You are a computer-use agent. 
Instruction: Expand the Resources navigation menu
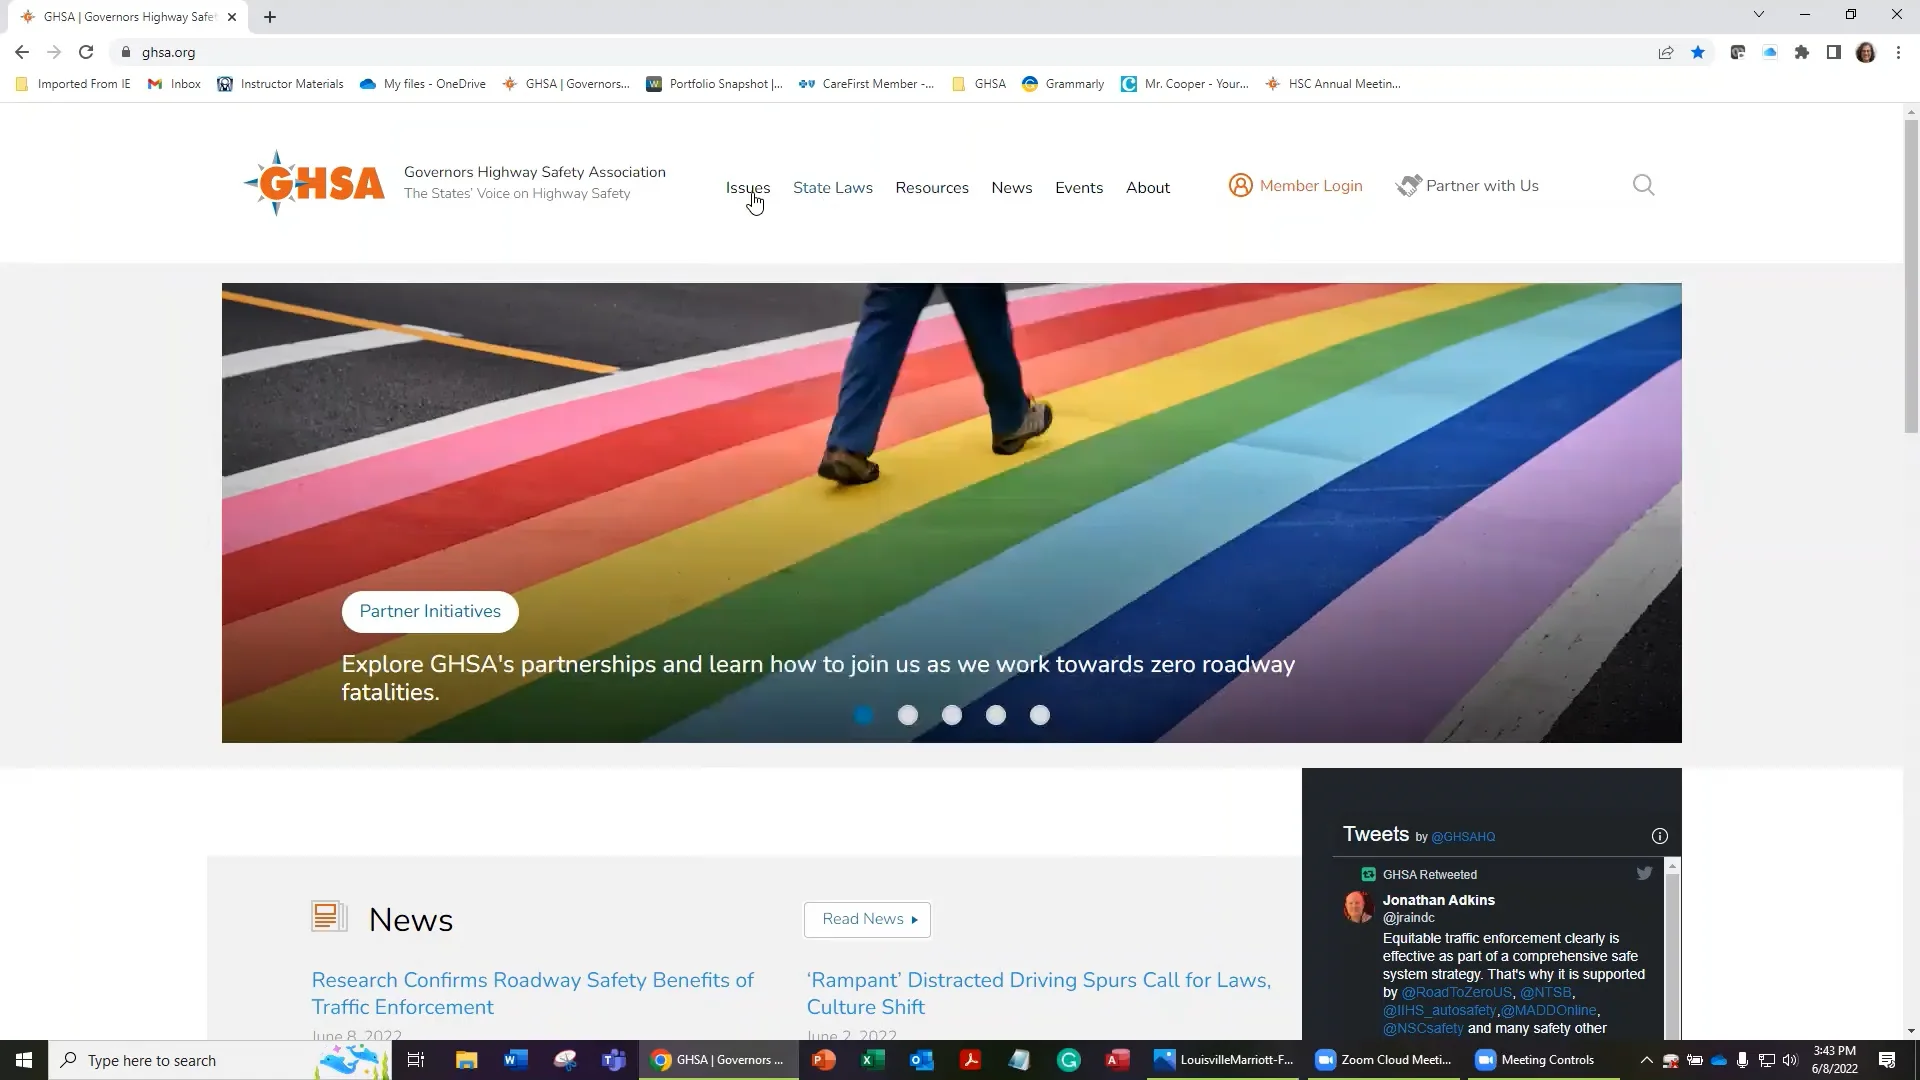tap(931, 188)
